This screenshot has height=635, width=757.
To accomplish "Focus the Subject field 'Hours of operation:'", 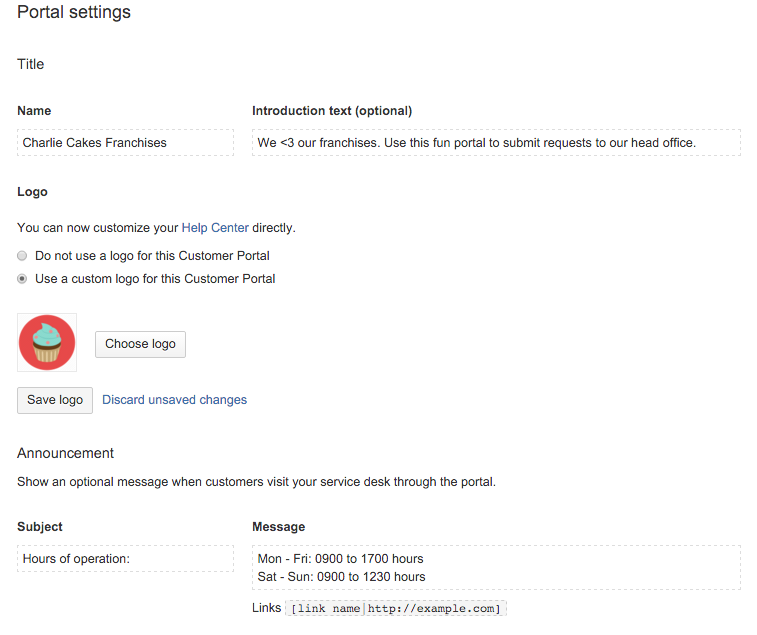I will tap(126, 559).
